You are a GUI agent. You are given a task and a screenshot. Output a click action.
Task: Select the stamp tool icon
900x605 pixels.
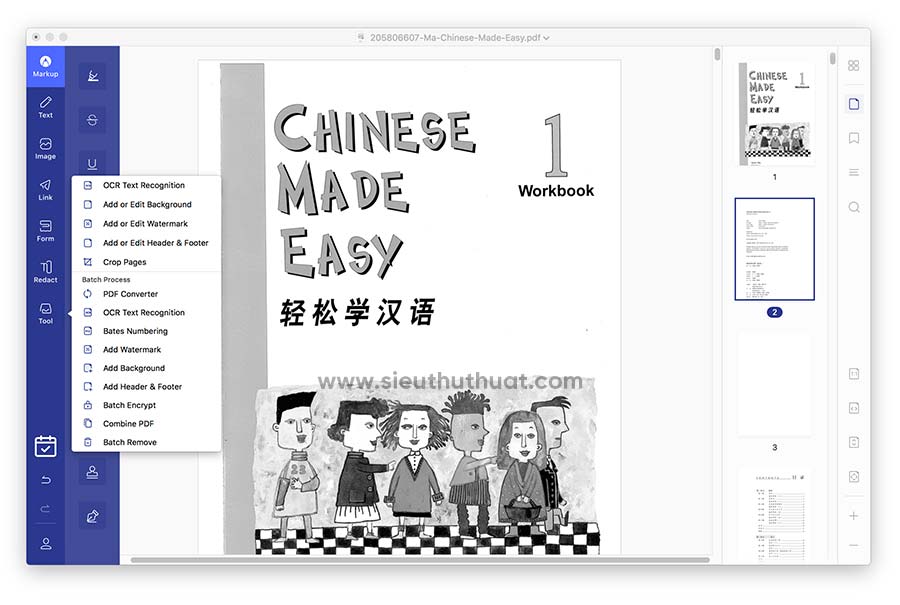[92, 472]
